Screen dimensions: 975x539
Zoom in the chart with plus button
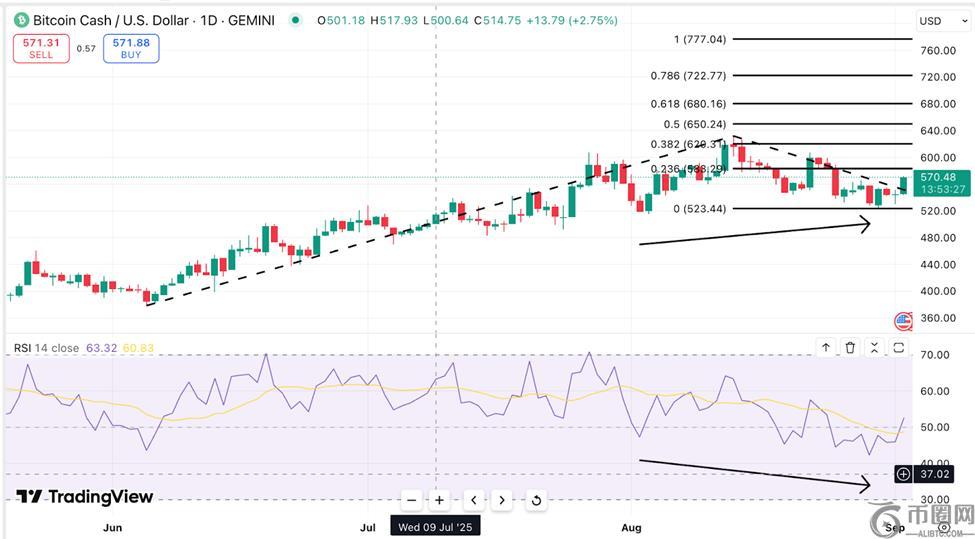439,500
